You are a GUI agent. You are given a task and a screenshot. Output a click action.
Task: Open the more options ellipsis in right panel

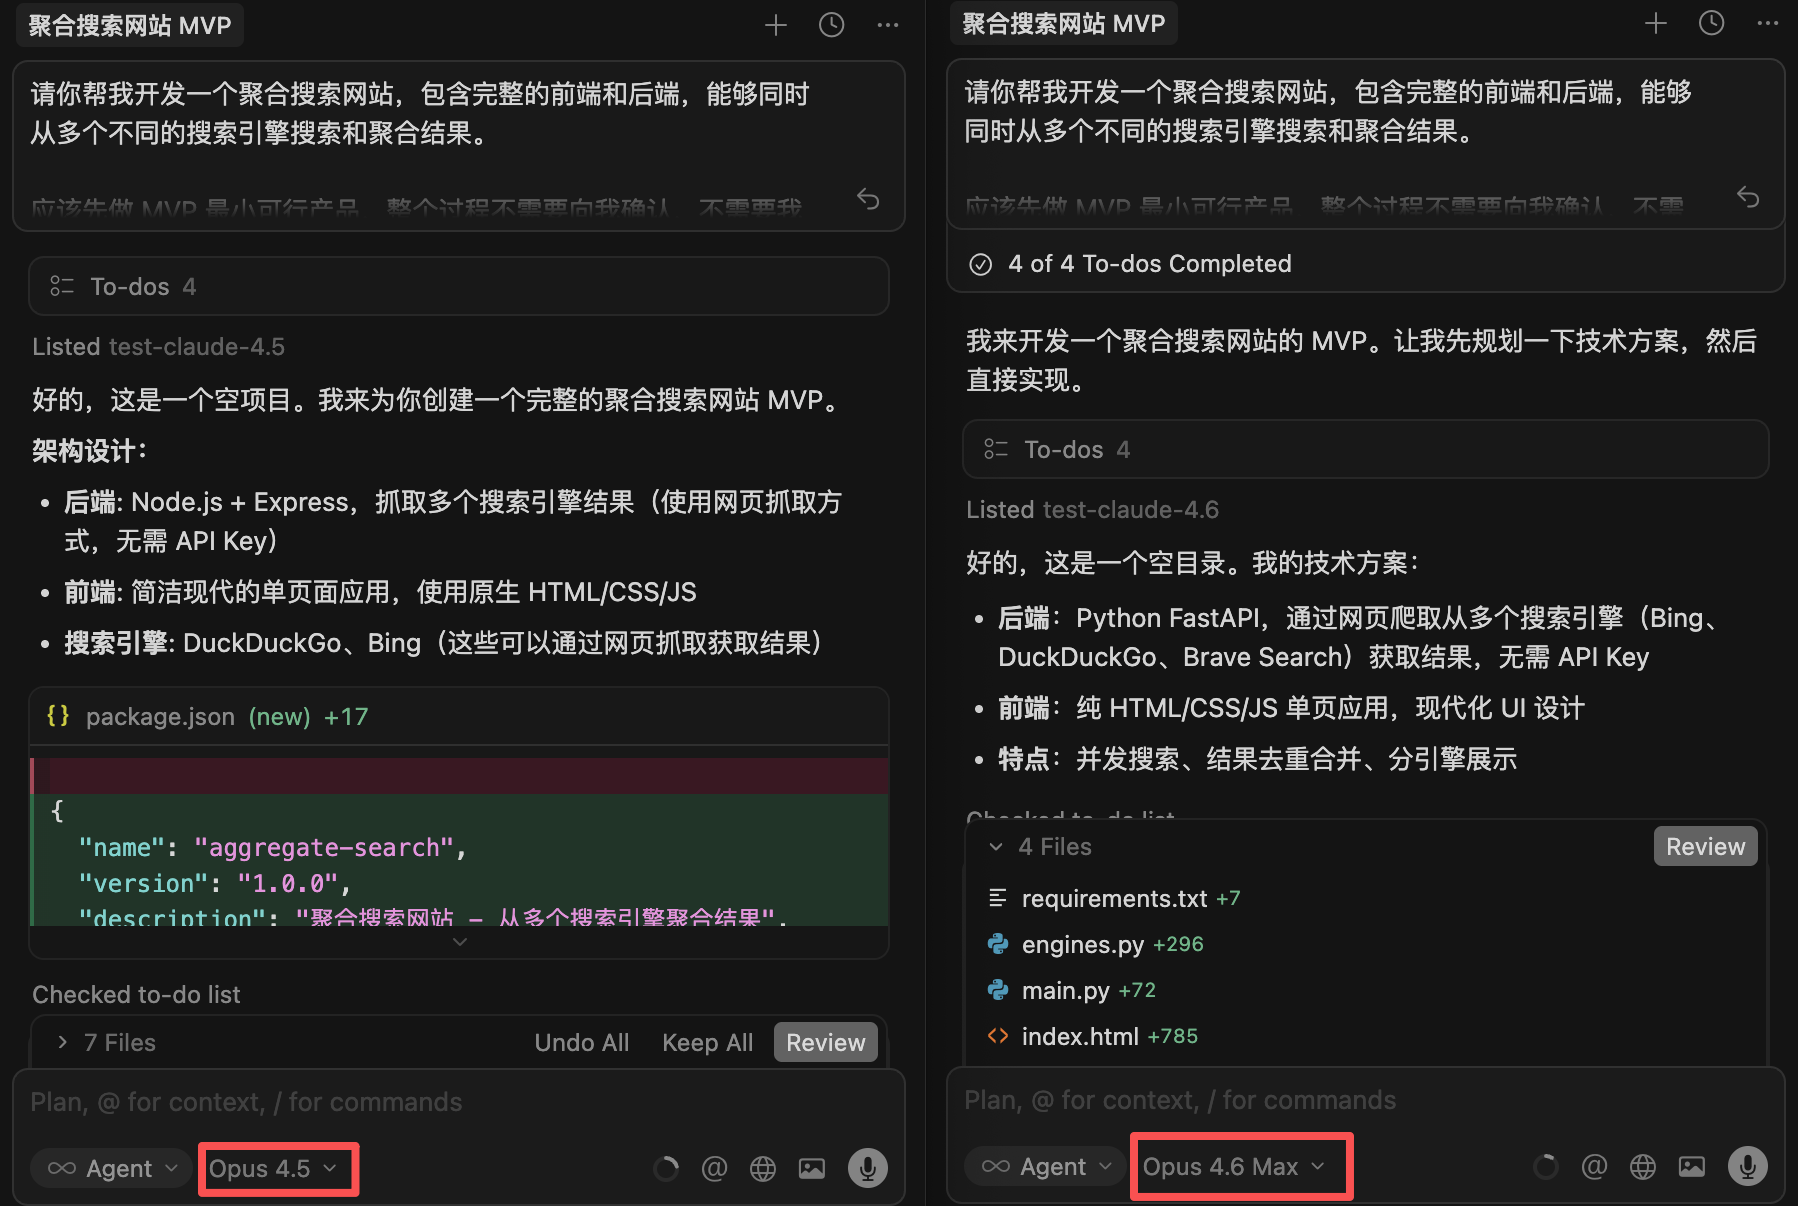pos(1768,23)
